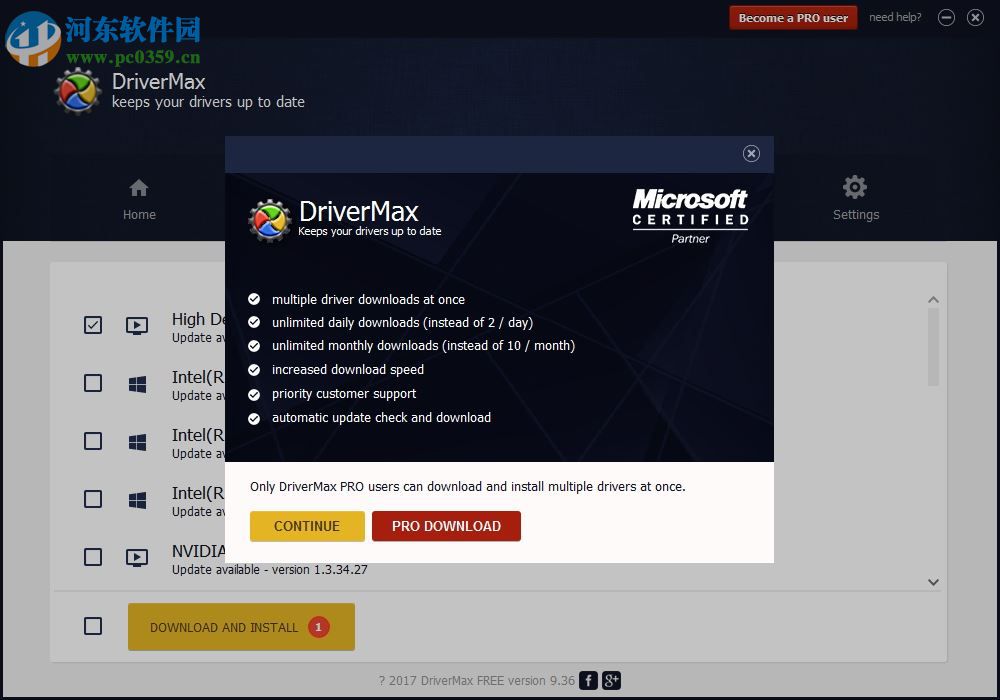The image size is (1000, 700).
Task: Start DOWNLOAD AND INSTALL for selected driver
Action: coord(241,627)
